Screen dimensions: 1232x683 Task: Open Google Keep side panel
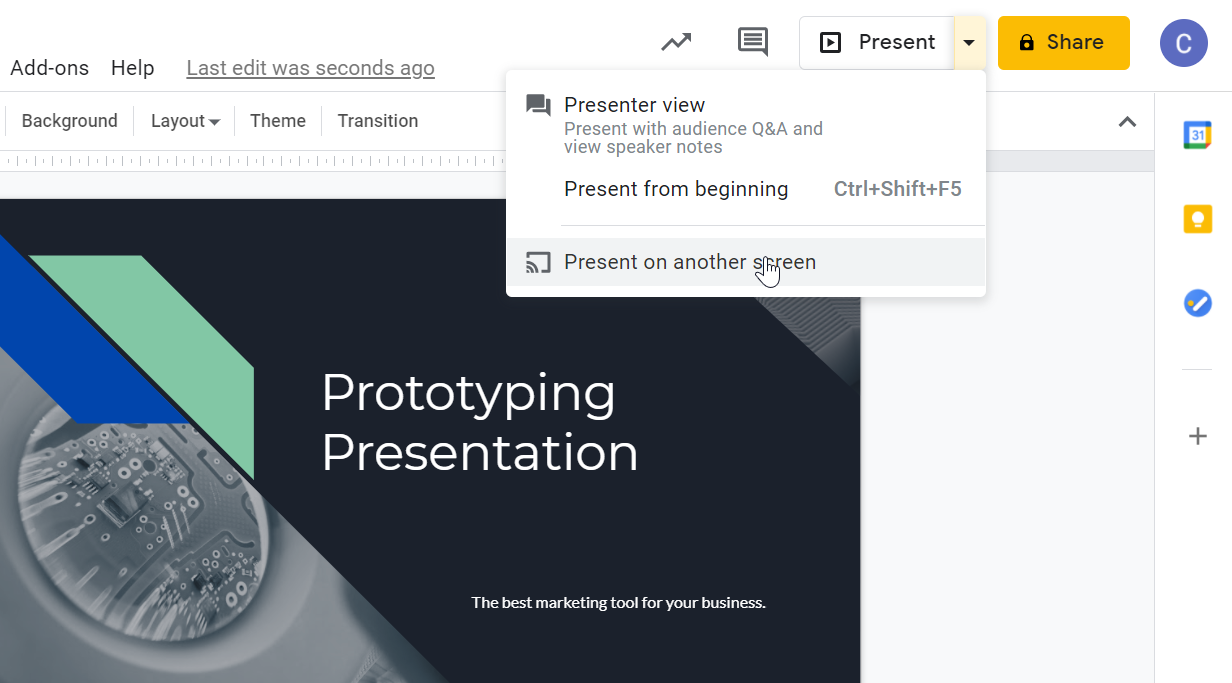pos(1197,219)
